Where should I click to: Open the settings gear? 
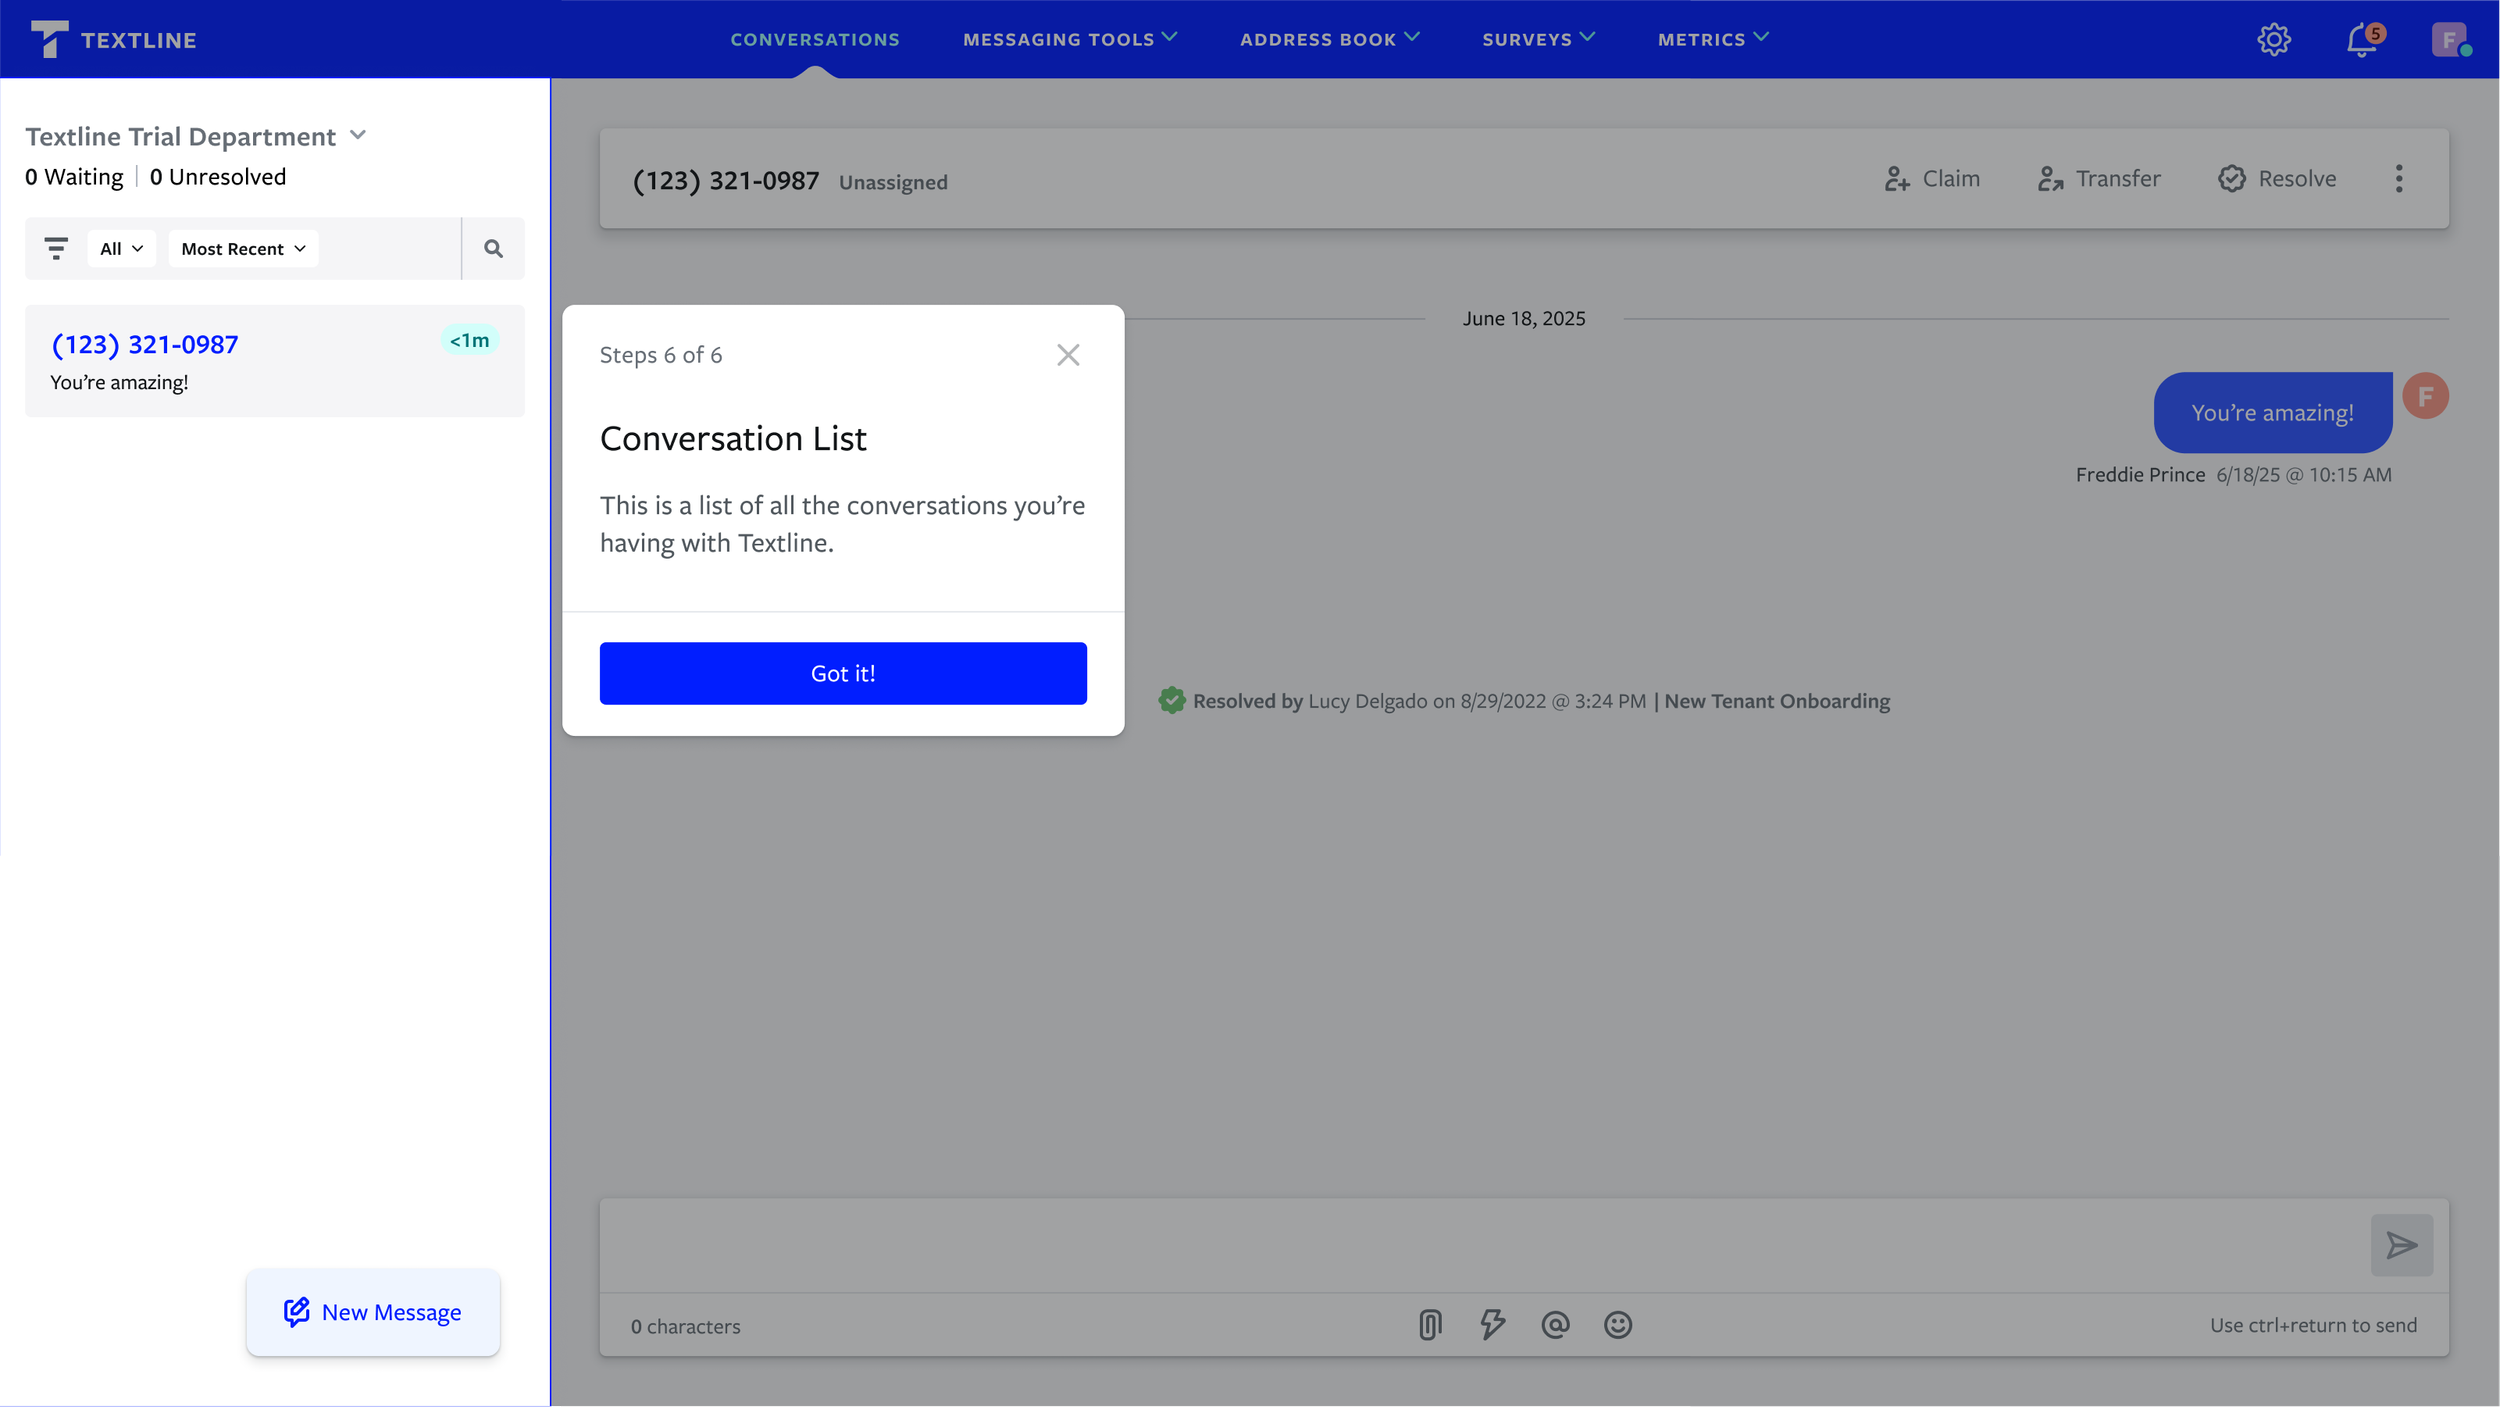pos(2274,39)
